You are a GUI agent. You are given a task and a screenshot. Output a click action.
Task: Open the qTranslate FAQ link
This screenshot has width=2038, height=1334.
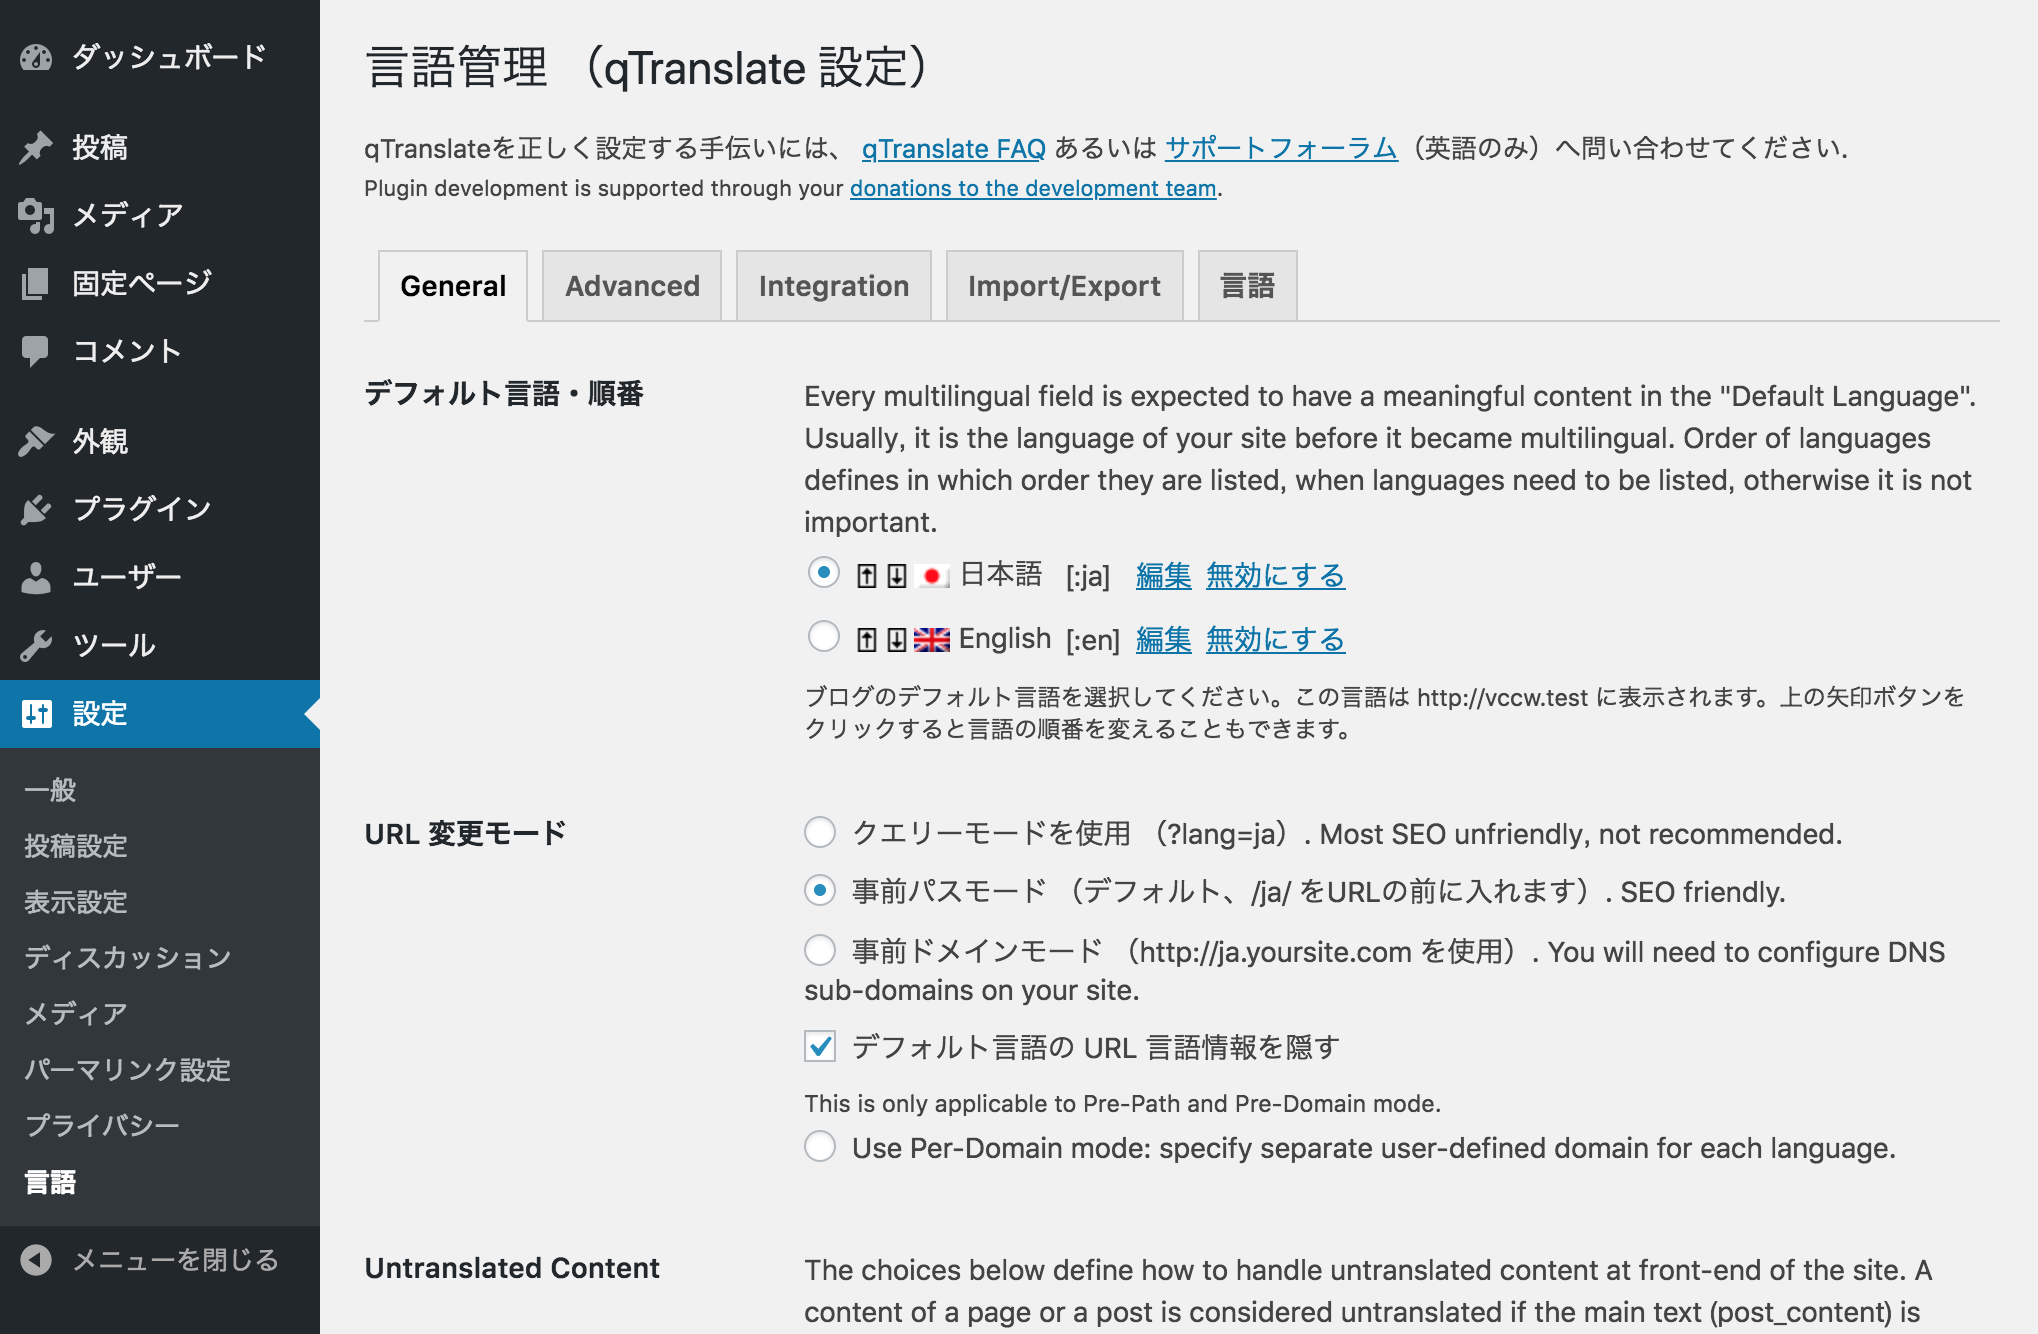[953, 149]
